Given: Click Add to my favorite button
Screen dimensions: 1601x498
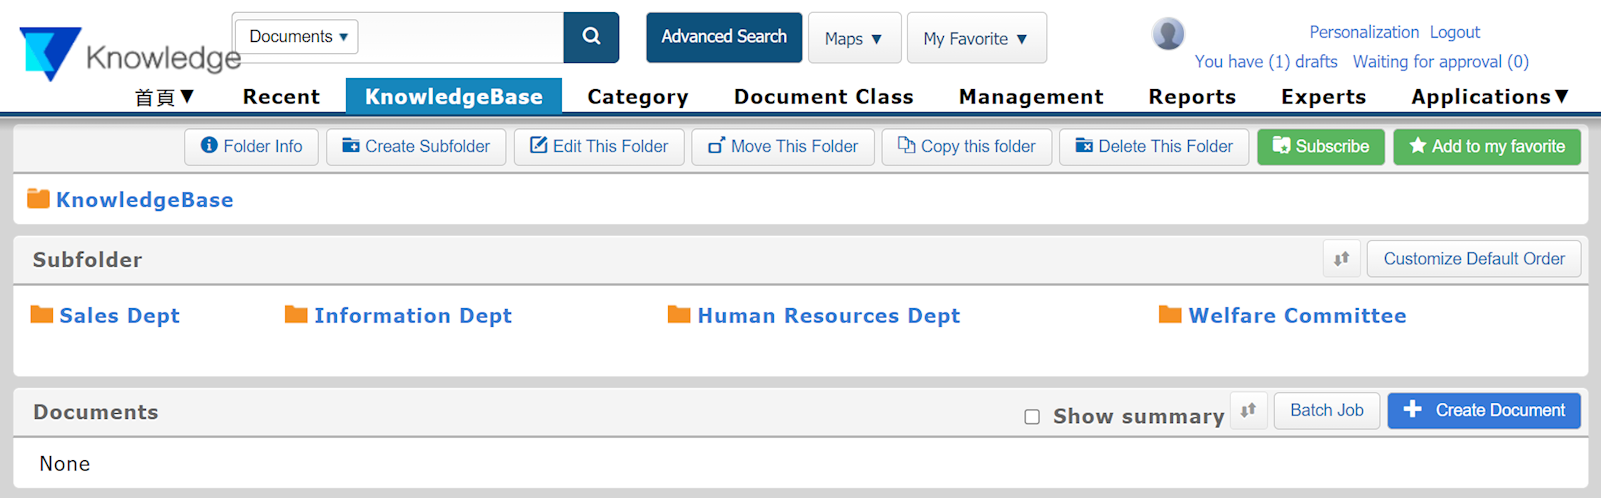Looking at the screenshot, I should [1486, 147].
